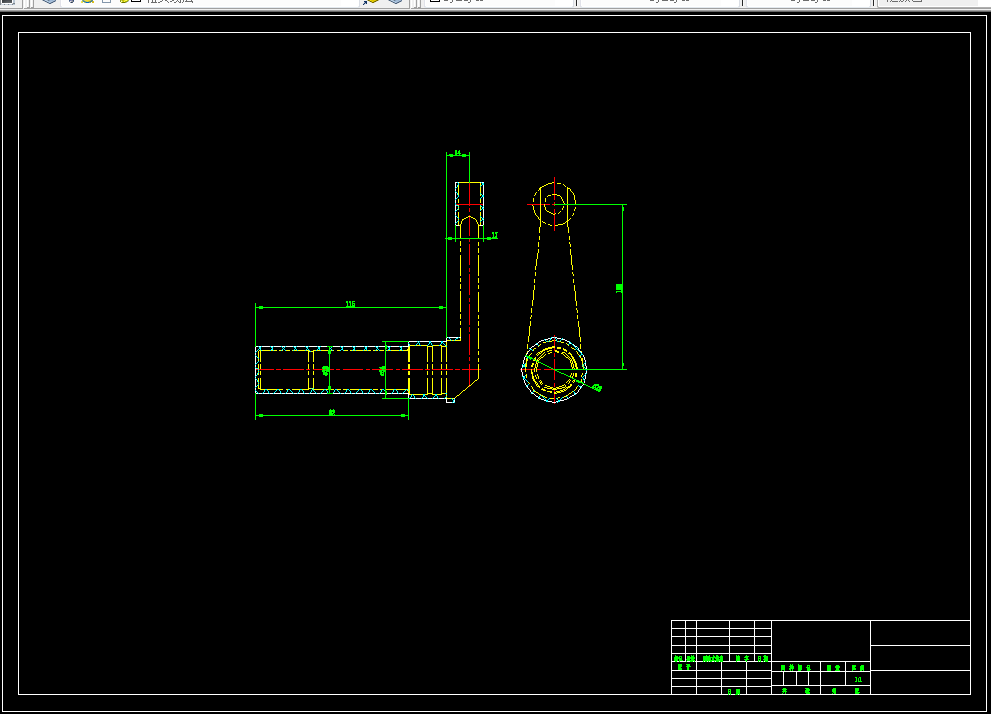Screen dimensions: 991x714
Task: Click the title block cell containing 10
Action: (858, 679)
